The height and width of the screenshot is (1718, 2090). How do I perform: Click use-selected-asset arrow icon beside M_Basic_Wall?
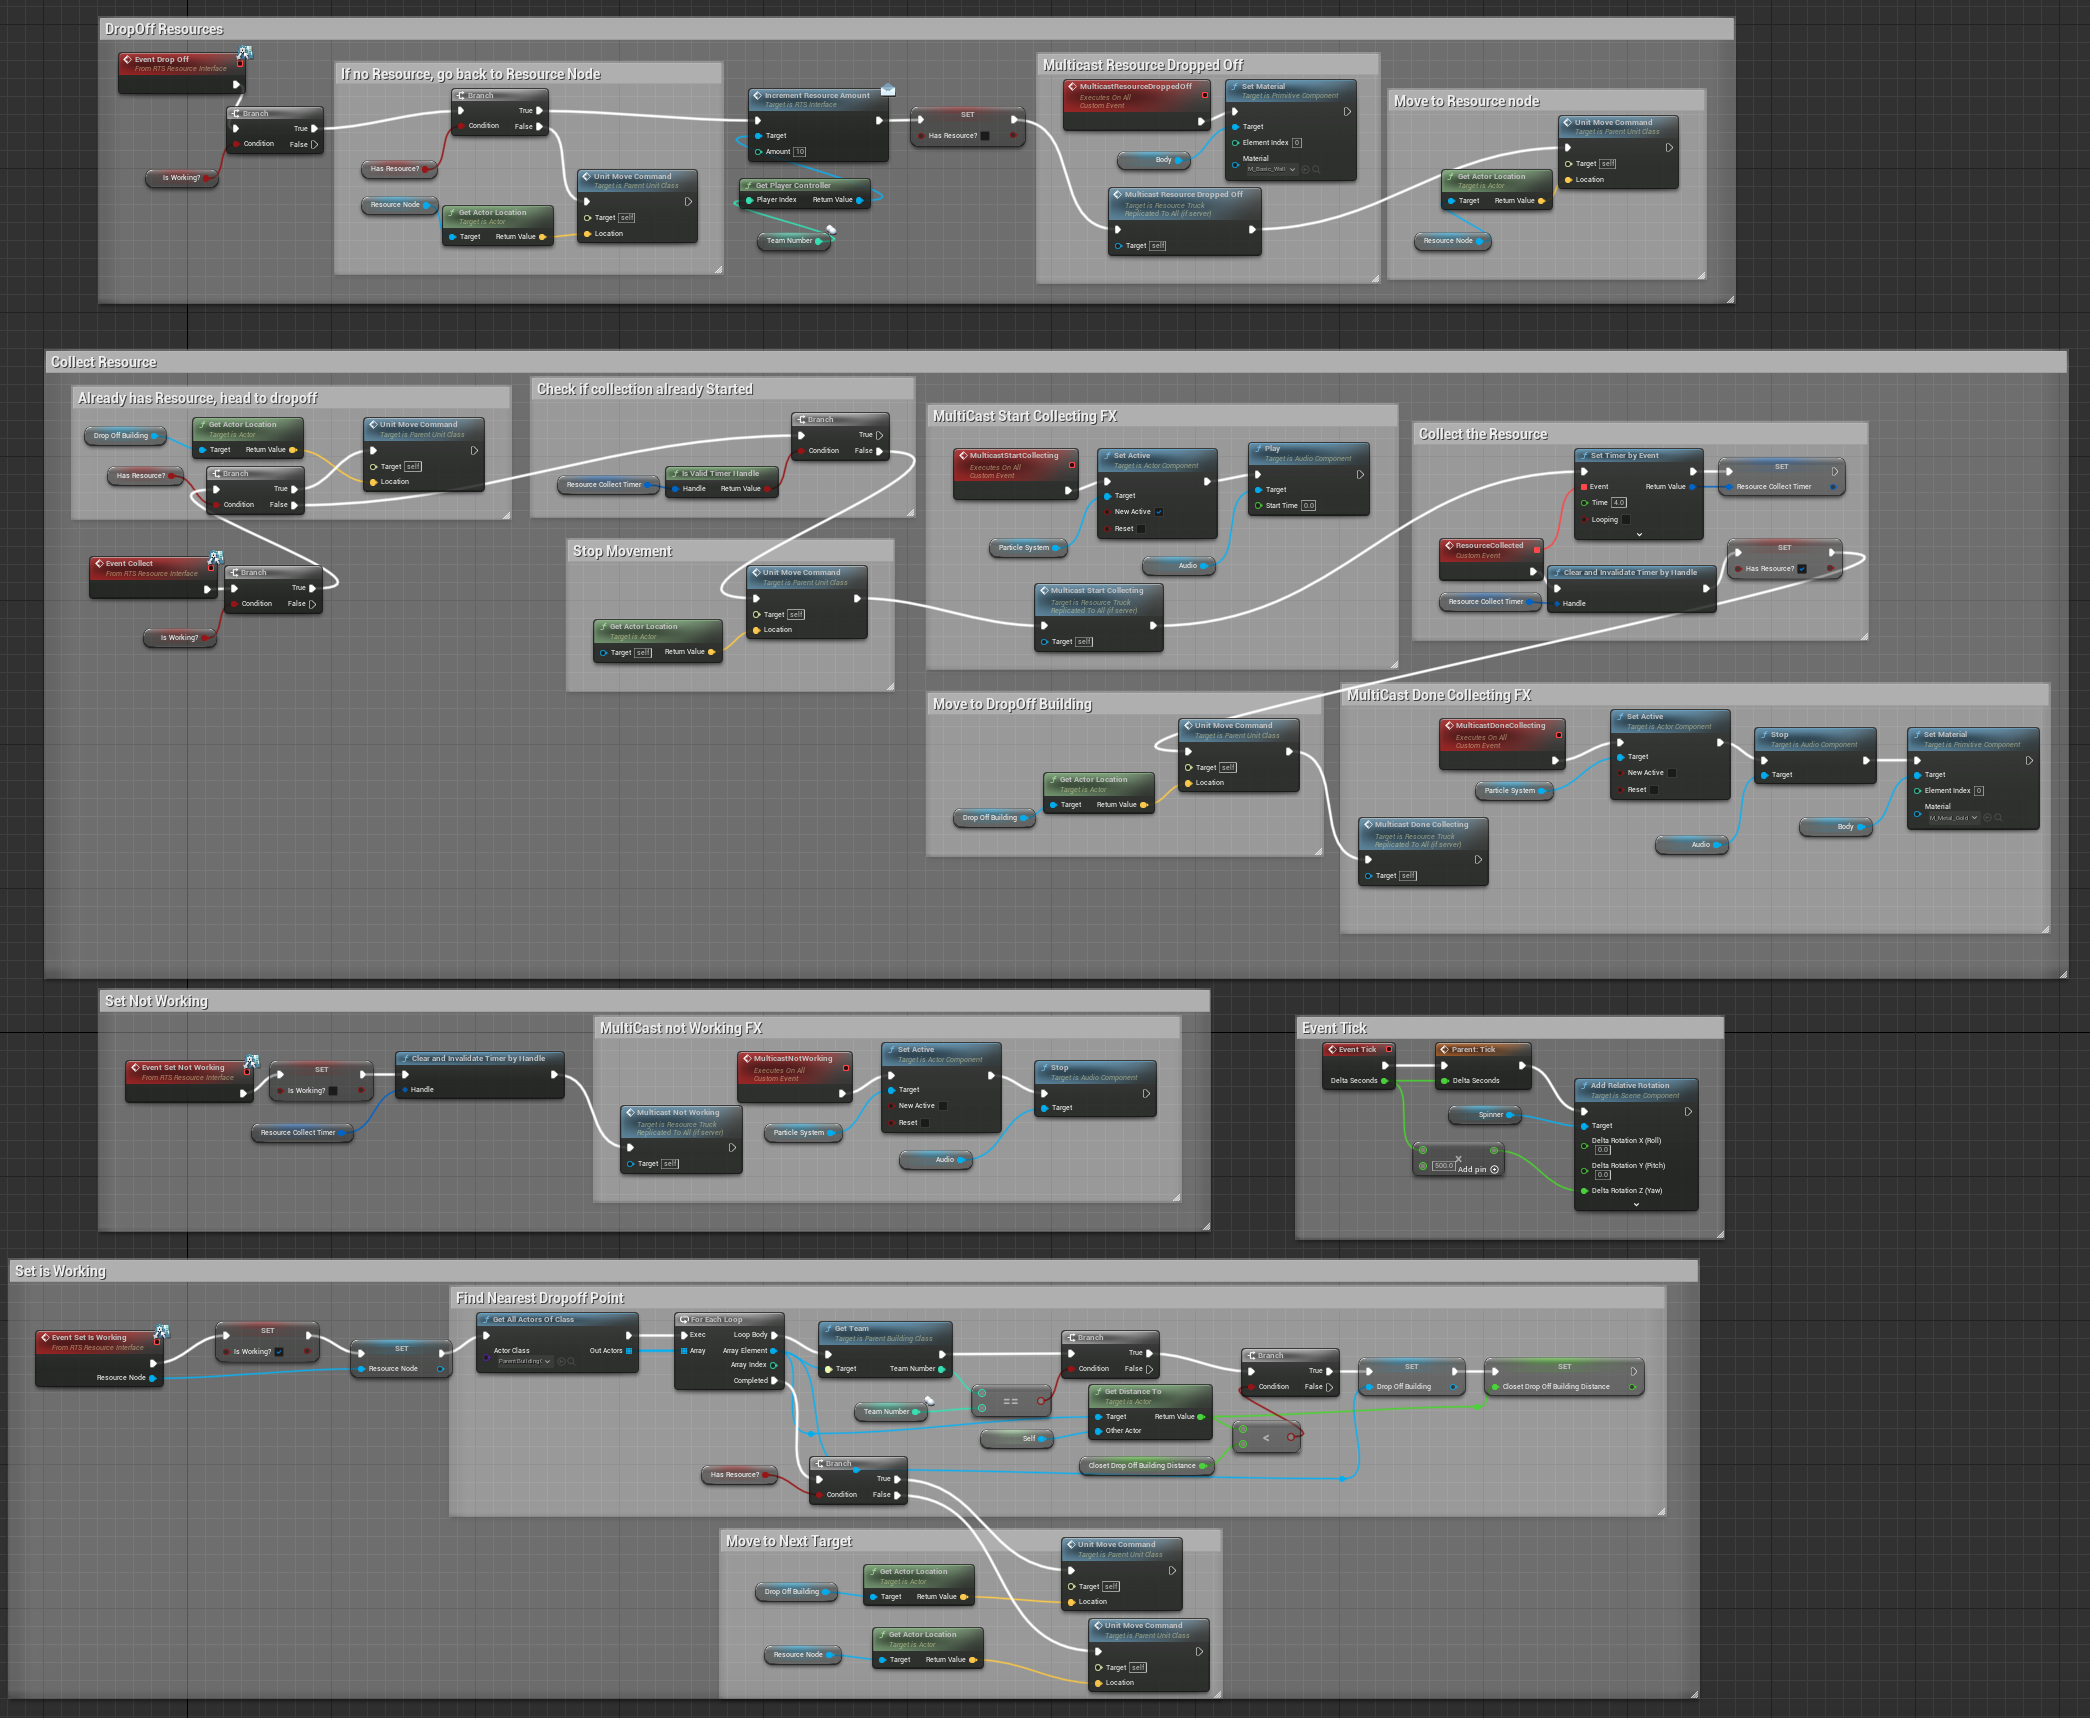pos(1305,169)
